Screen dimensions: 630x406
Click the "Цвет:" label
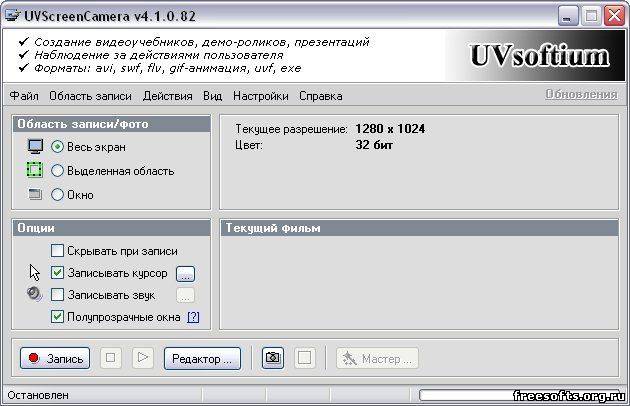(249, 145)
